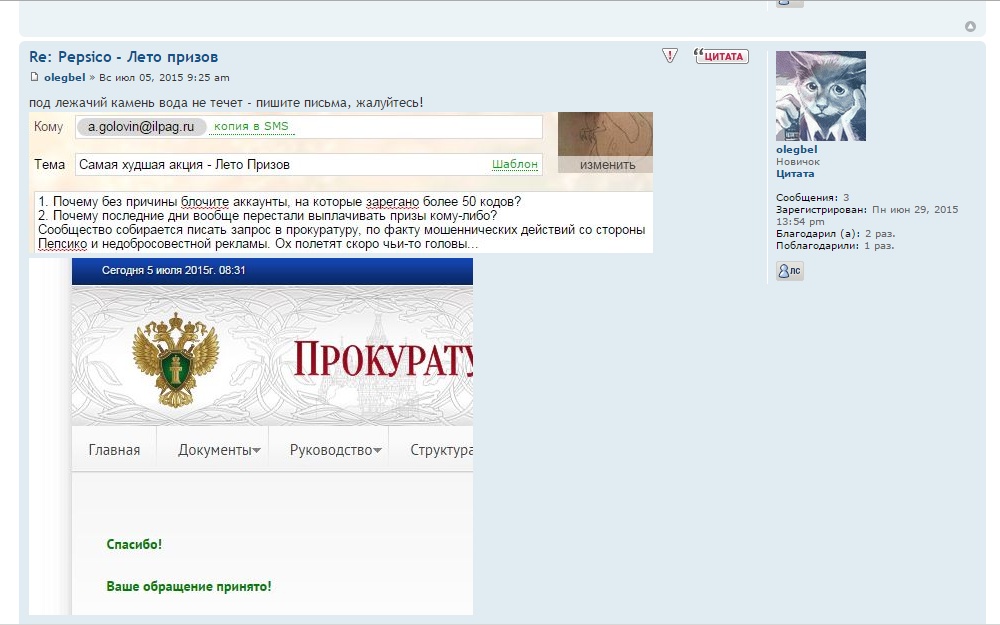Click the report post exclamation icon
This screenshot has height=625, width=1000.
pyautogui.click(x=670, y=56)
